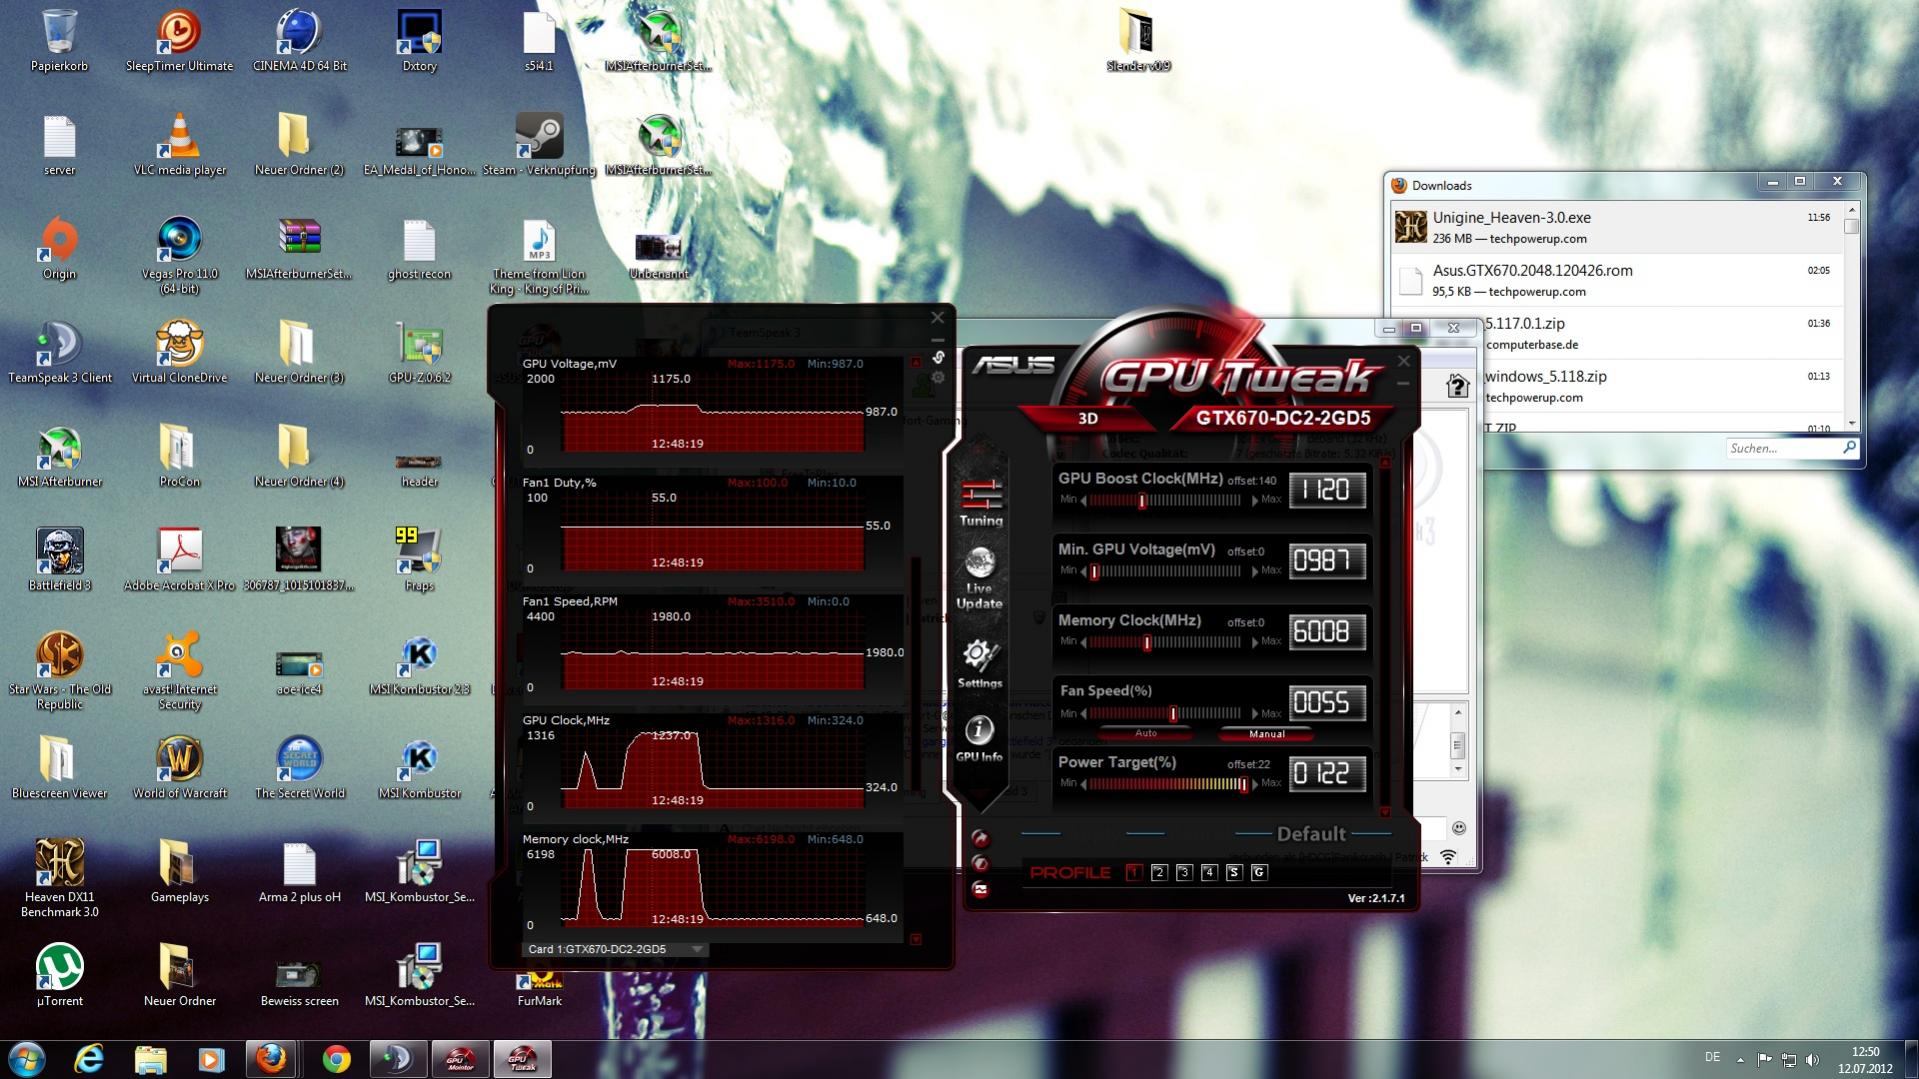Viewport: 1919px width, 1079px height.
Task: Decrease GPU Boost Clock with Min arrow
Action: pyautogui.click(x=1083, y=500)
